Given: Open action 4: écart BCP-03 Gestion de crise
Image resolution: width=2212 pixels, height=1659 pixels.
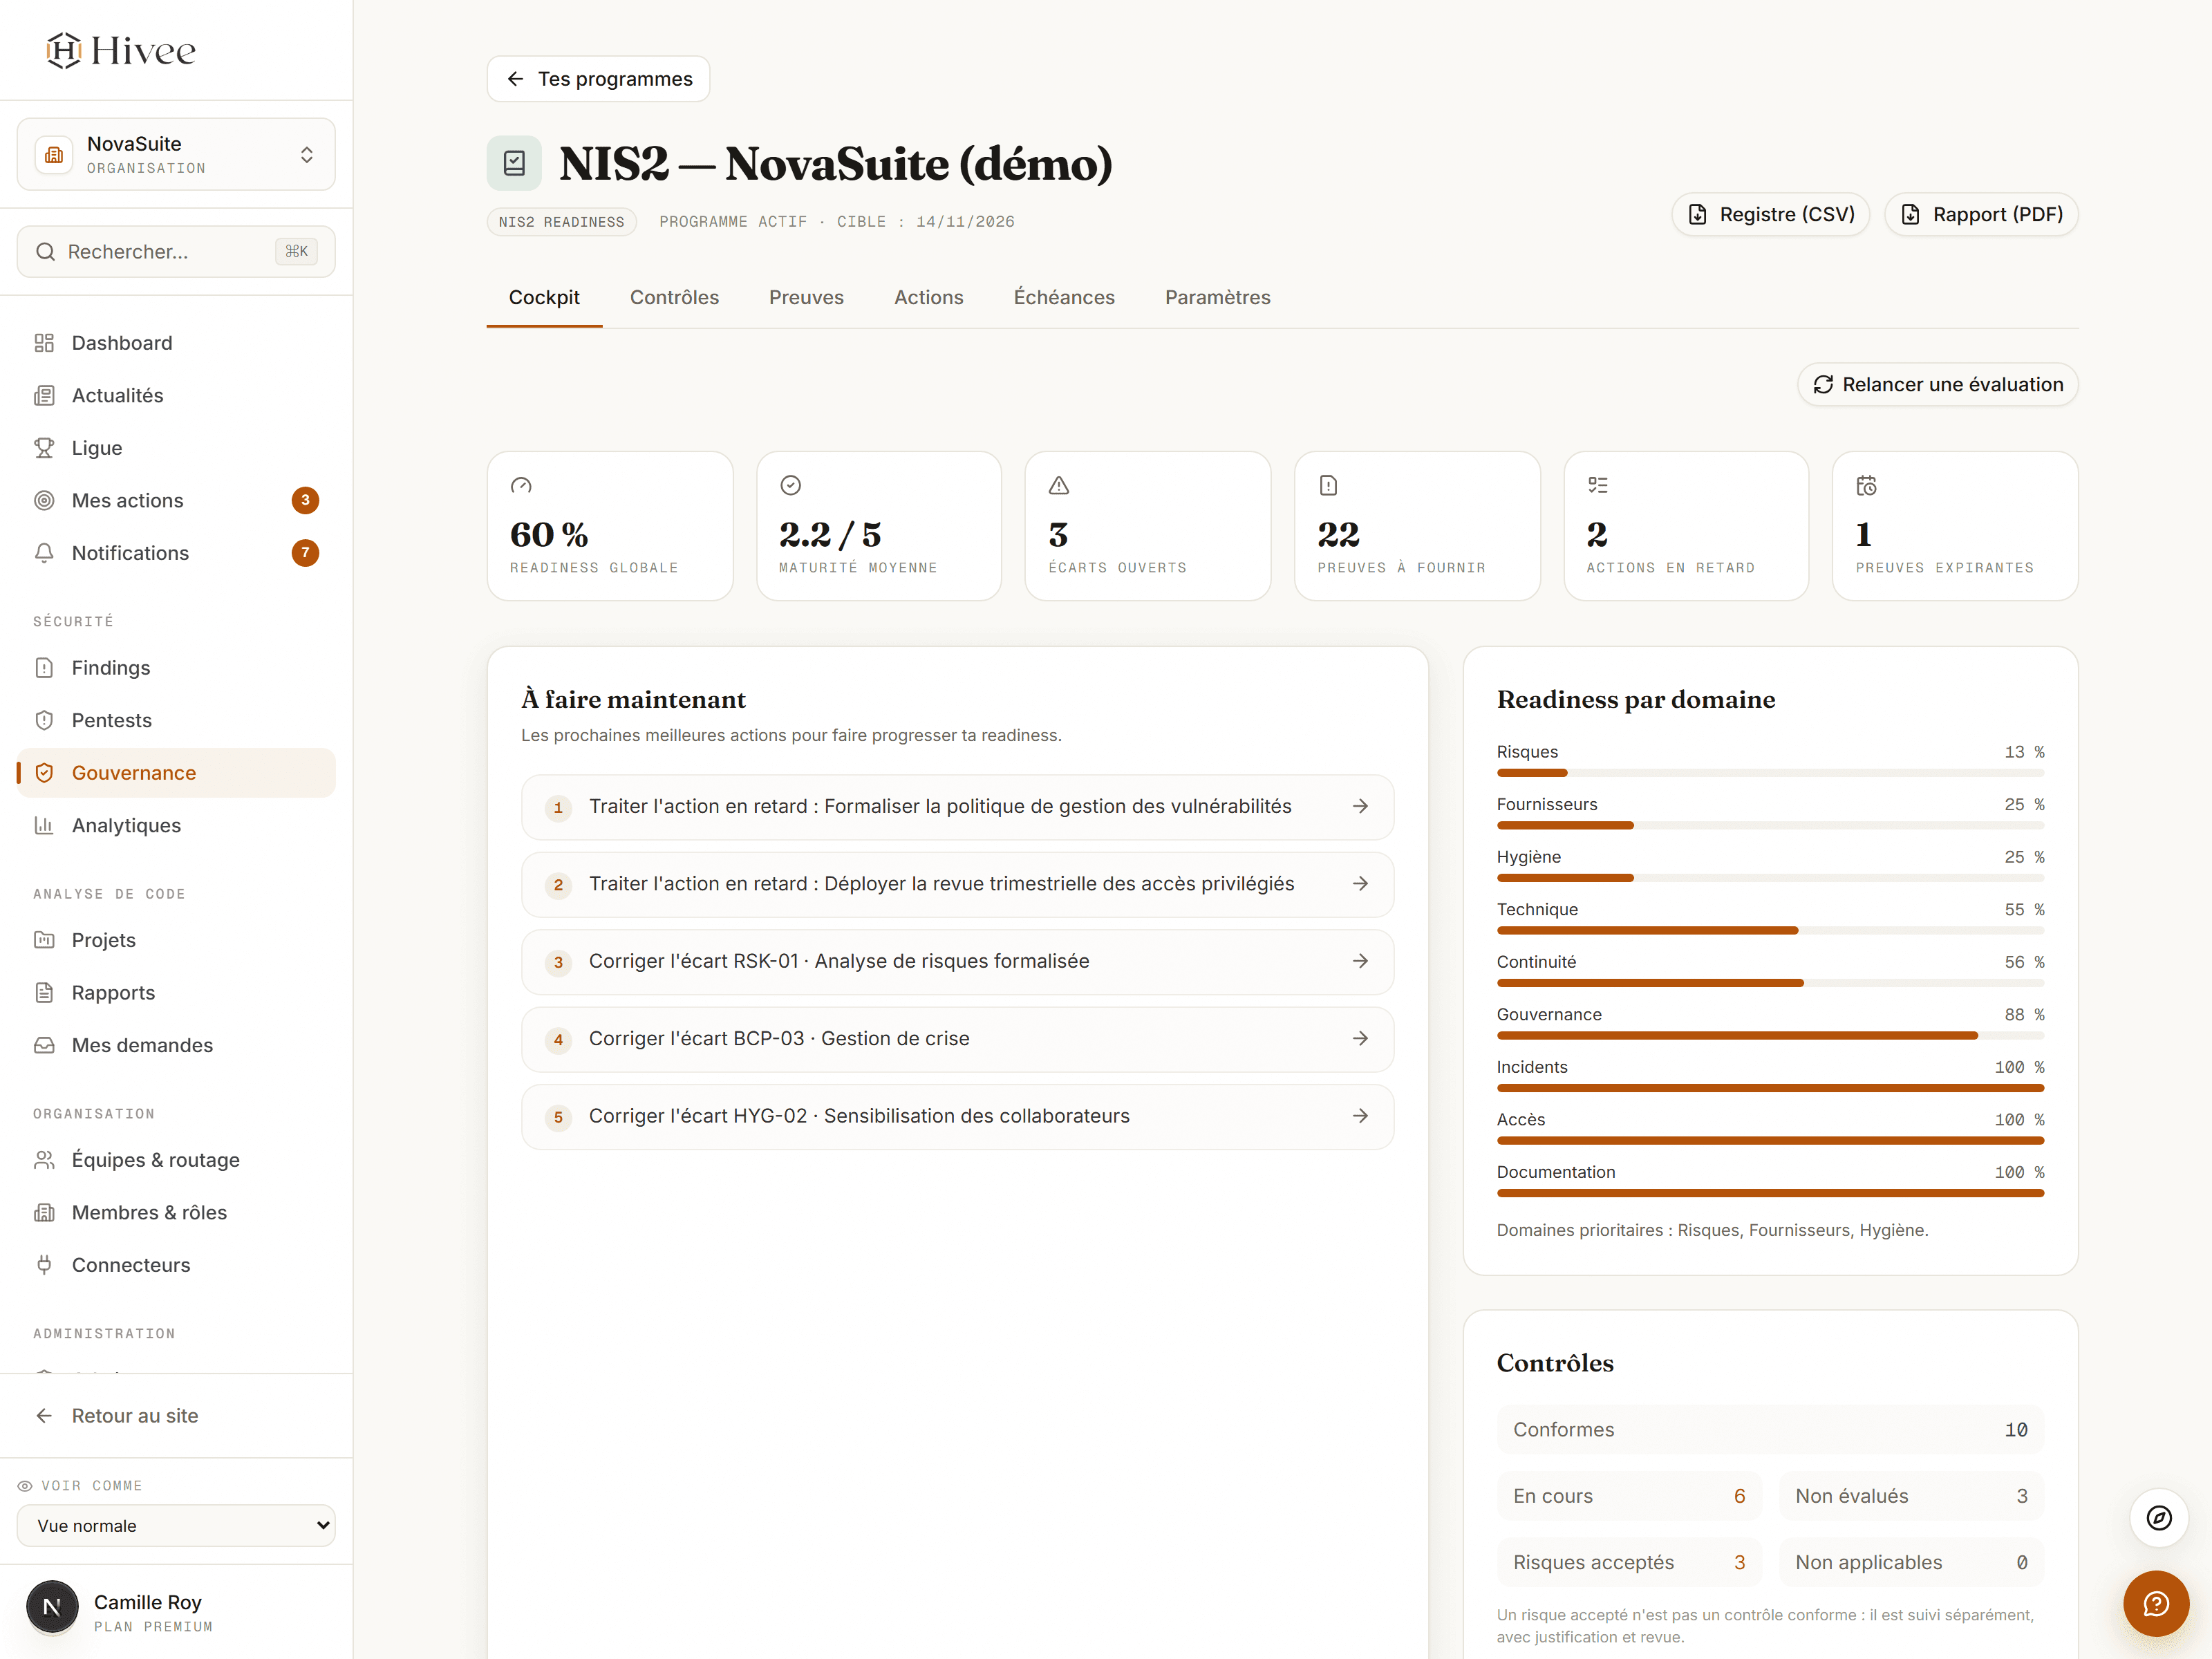Looking at the screenshot, I should 957,1040.
